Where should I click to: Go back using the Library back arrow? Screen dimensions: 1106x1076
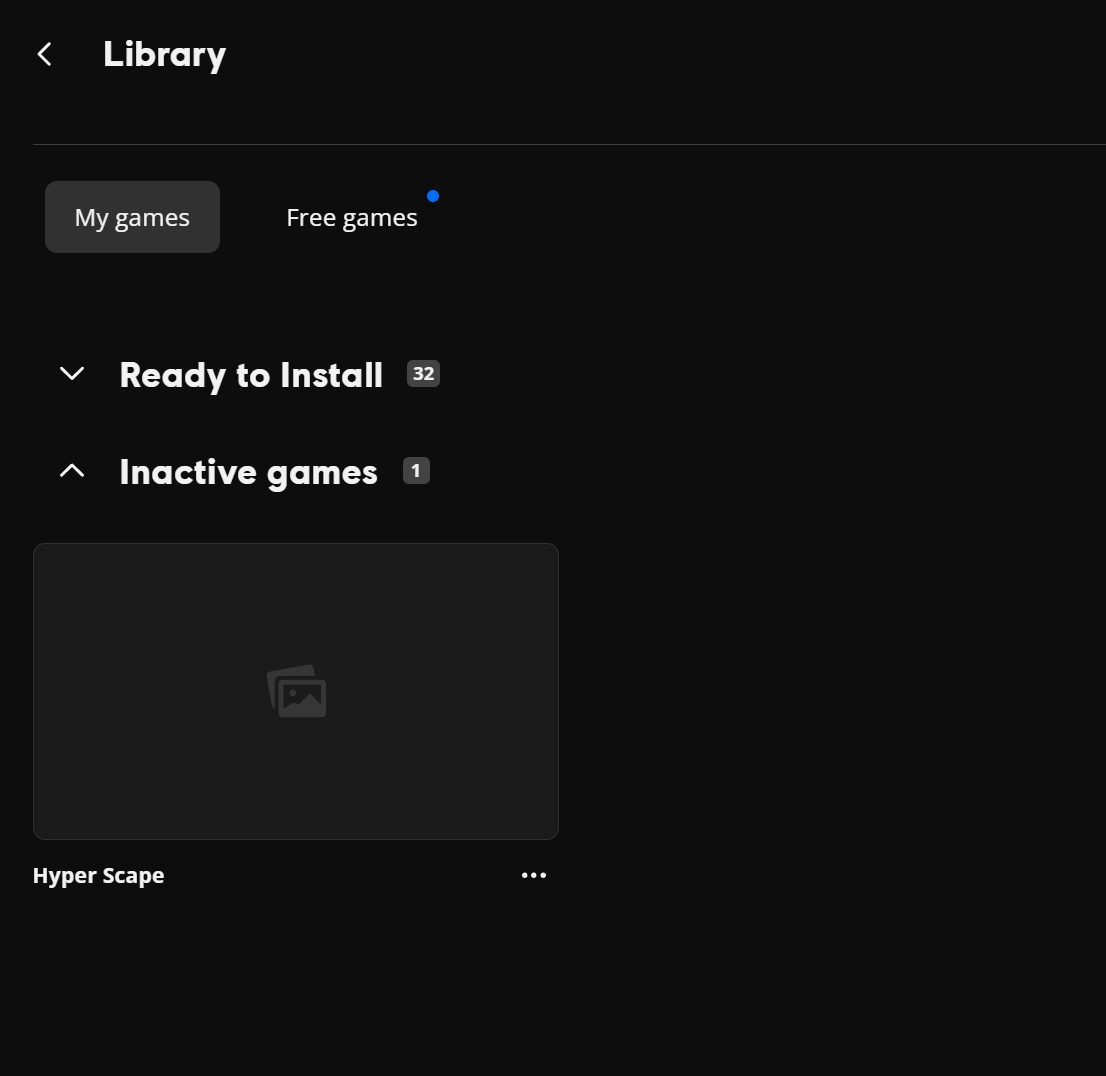[44, 54]
